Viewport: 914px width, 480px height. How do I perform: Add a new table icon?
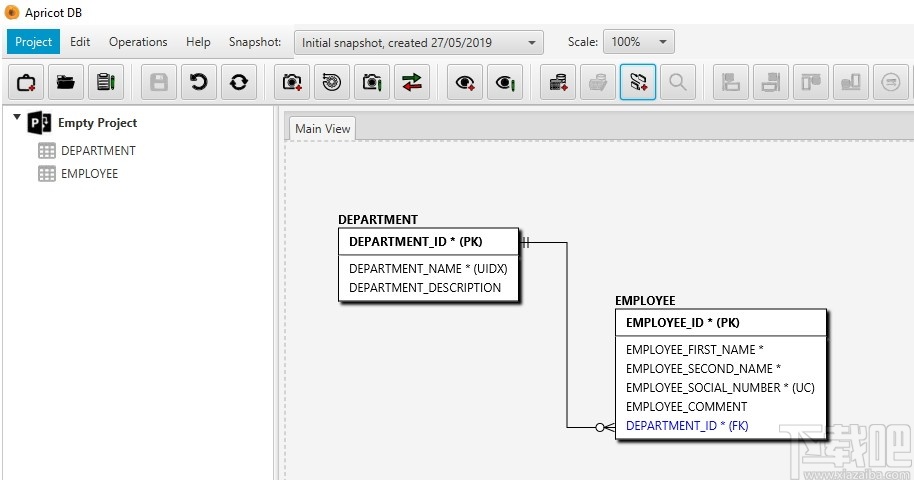tap(558, 82)
